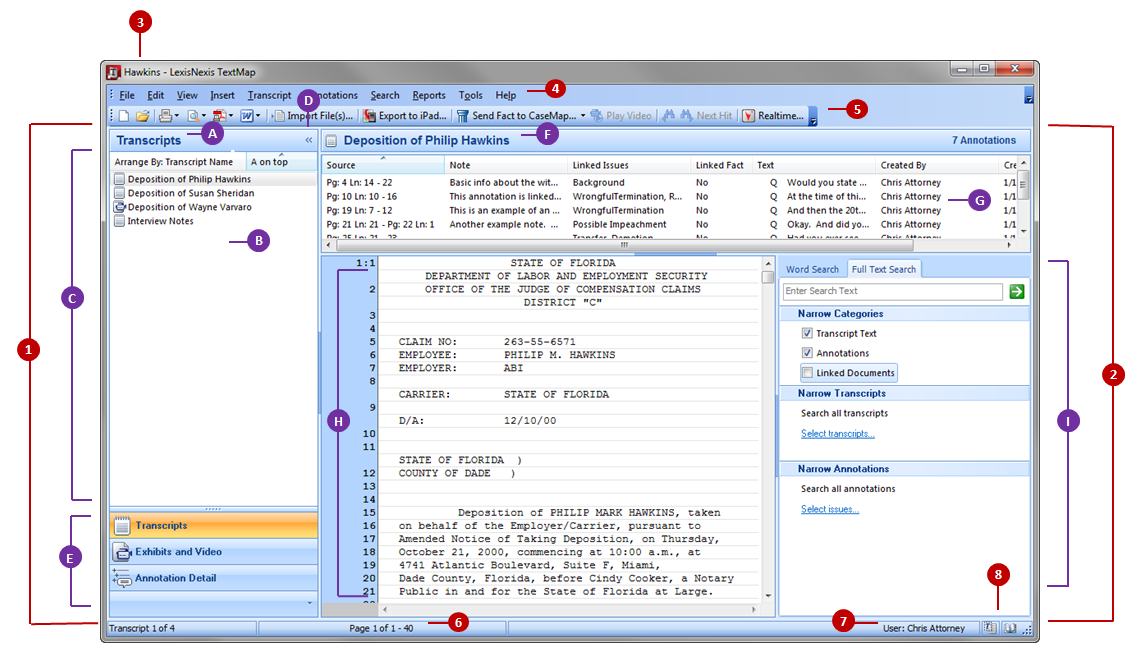Click the TextMap app icon in title bar
The image size is (1144, 669).
coord(113,72)
